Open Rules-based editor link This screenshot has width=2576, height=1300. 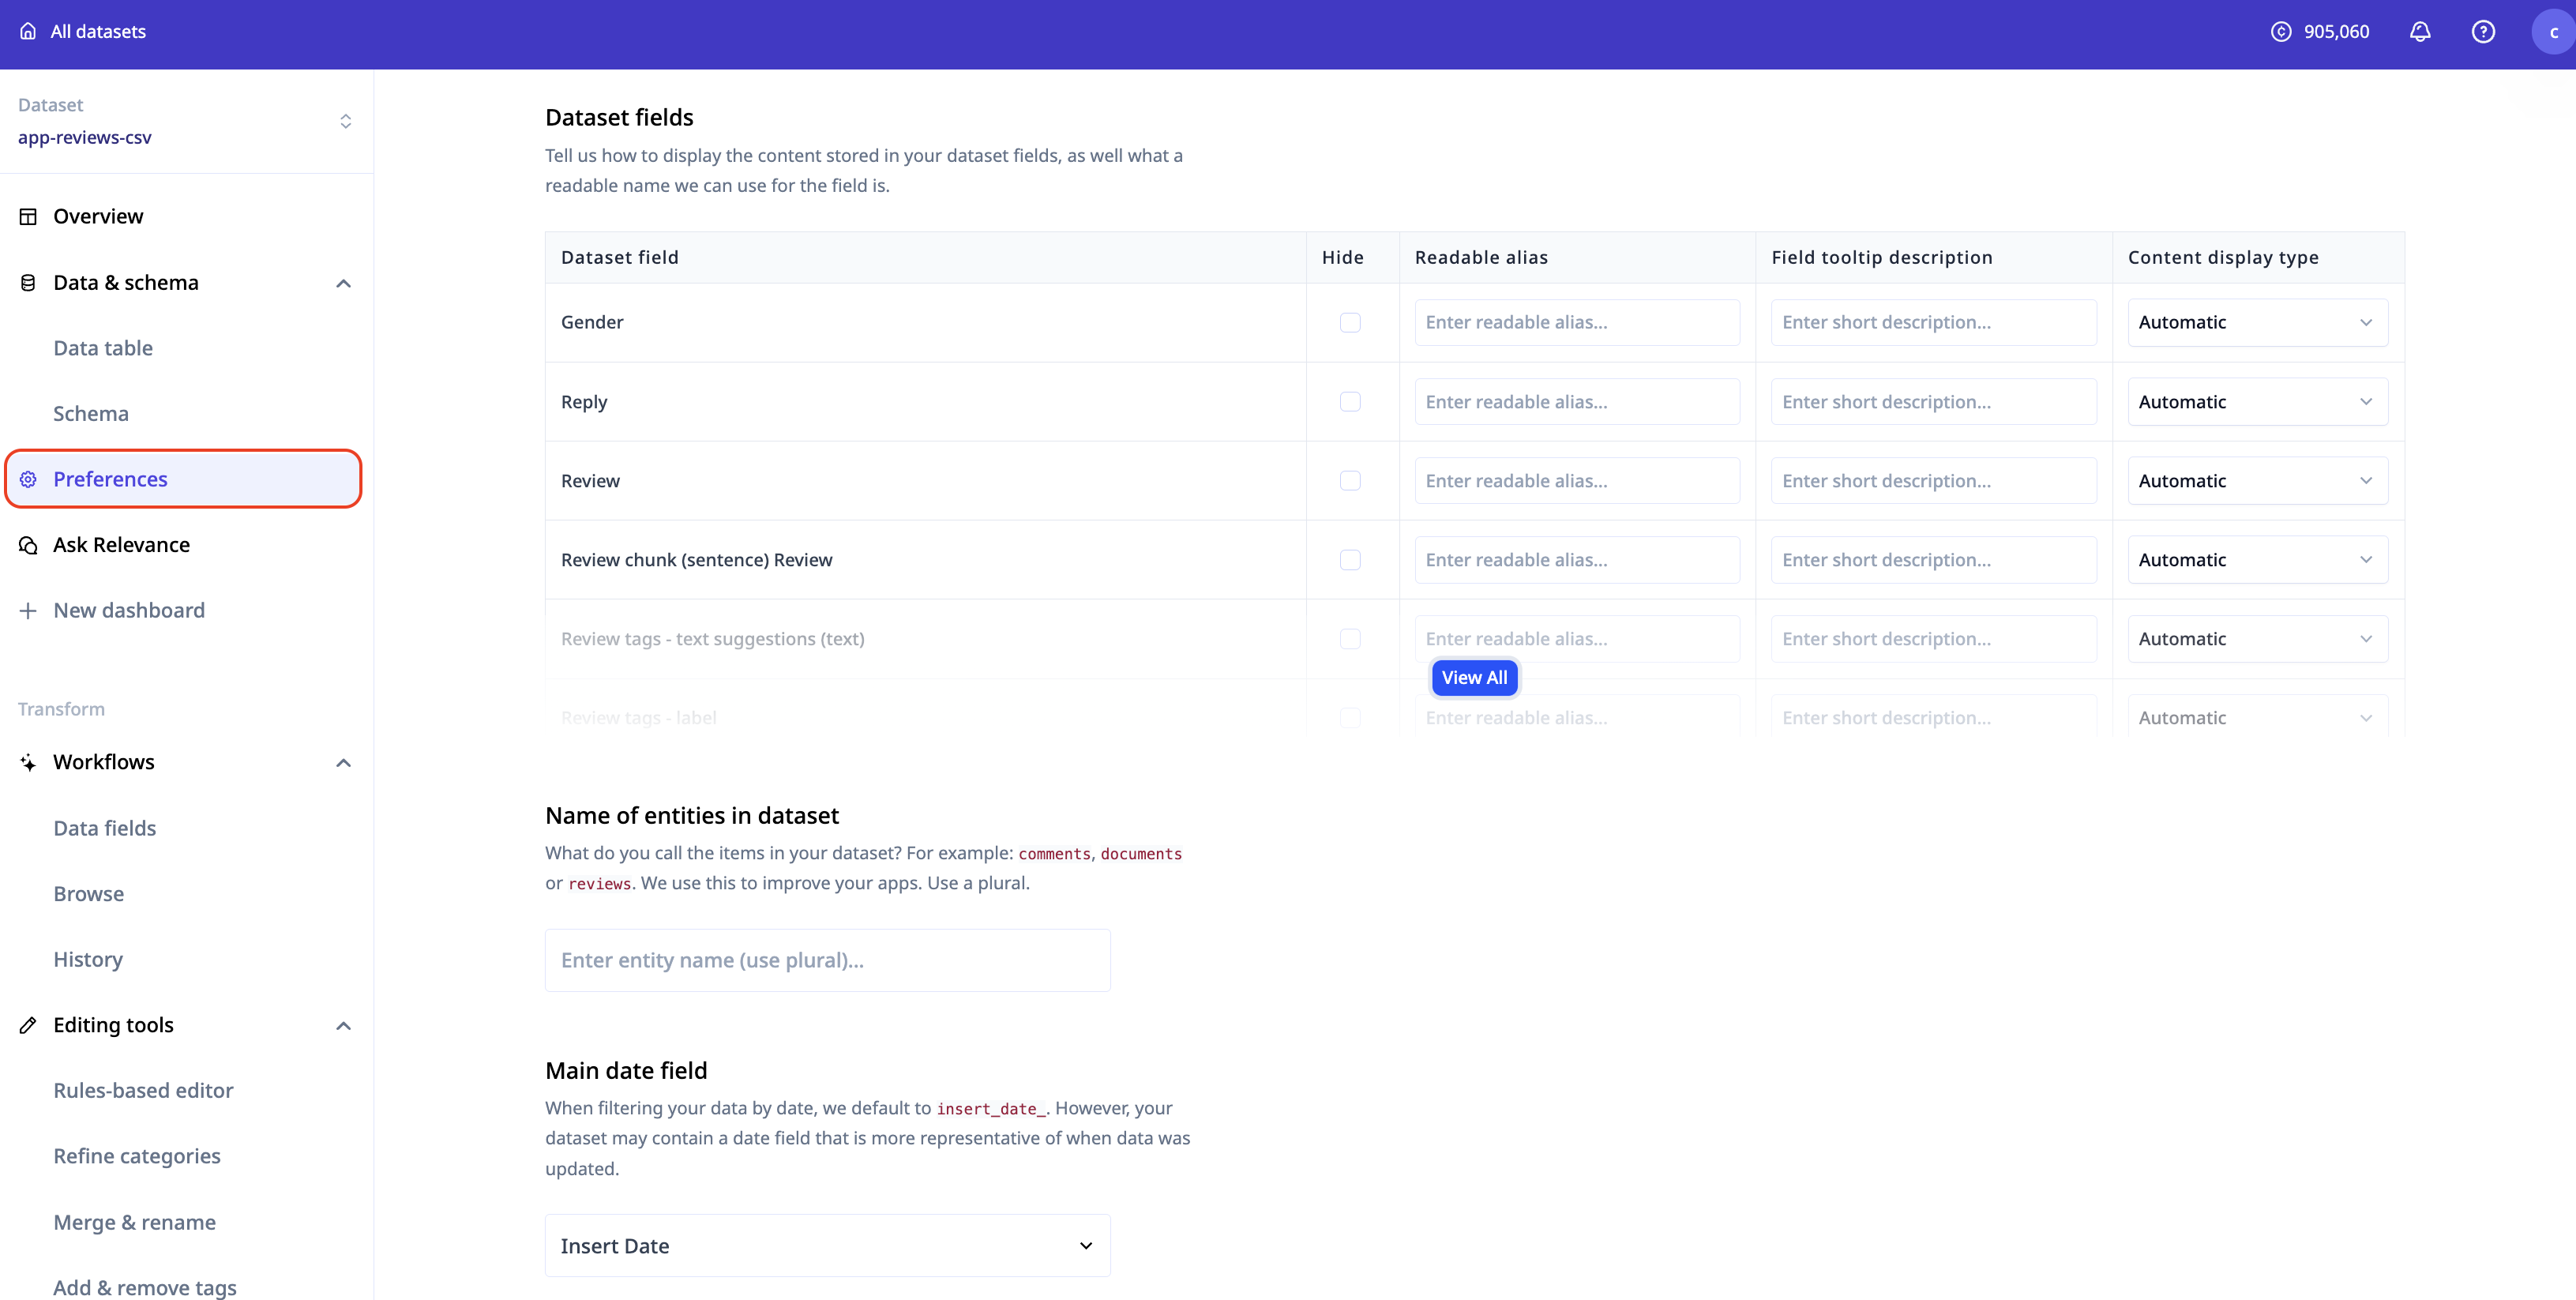143,1091
